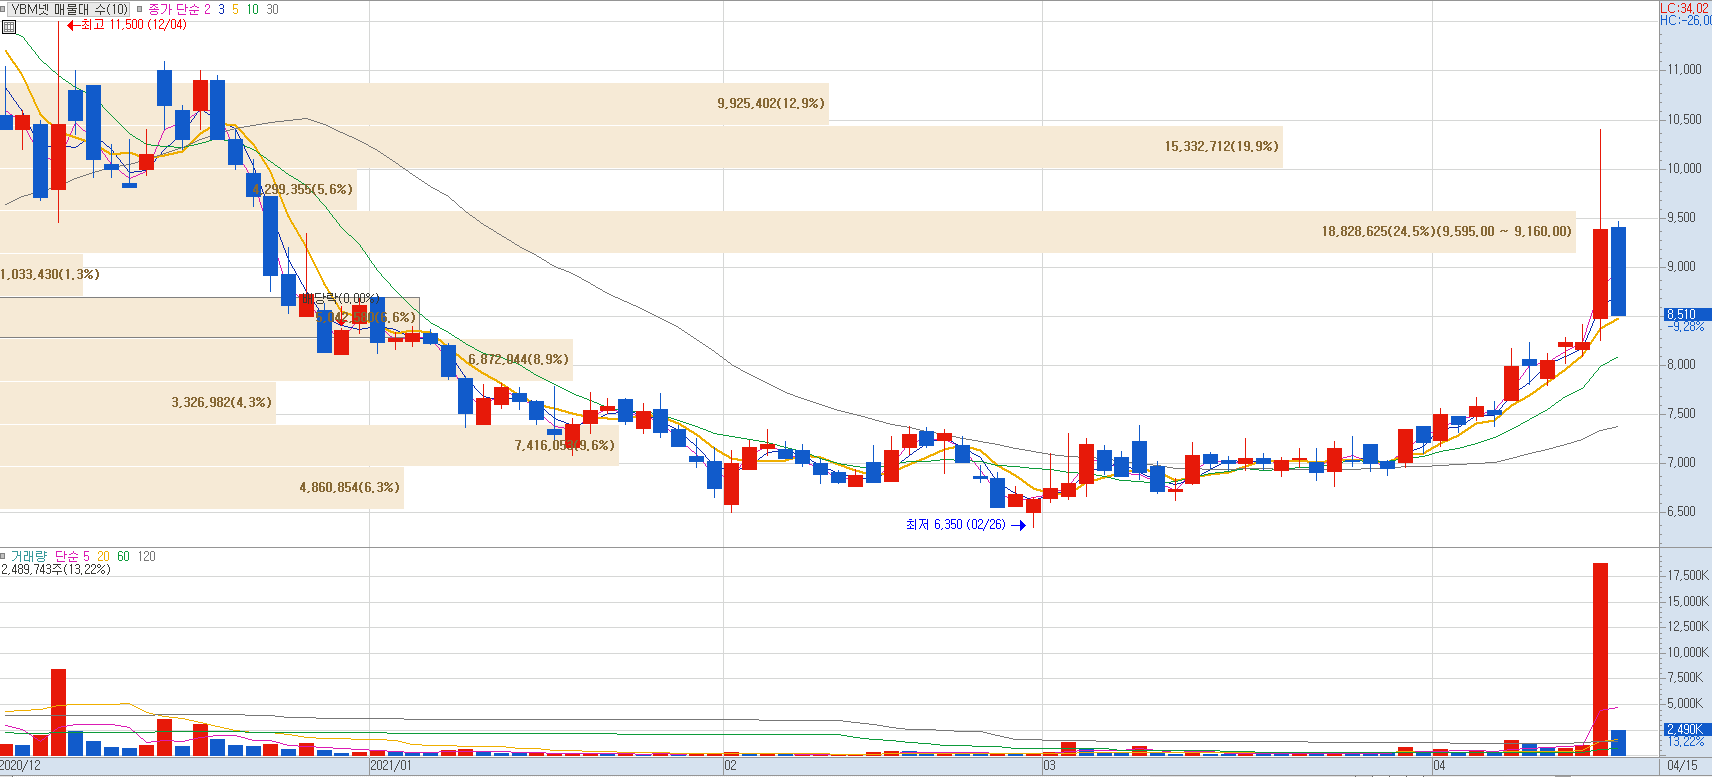The height and width of the screenshot is (777, 1712).
Task: Click the 6,500 price axis label
Action: [x=1681, y=511]
